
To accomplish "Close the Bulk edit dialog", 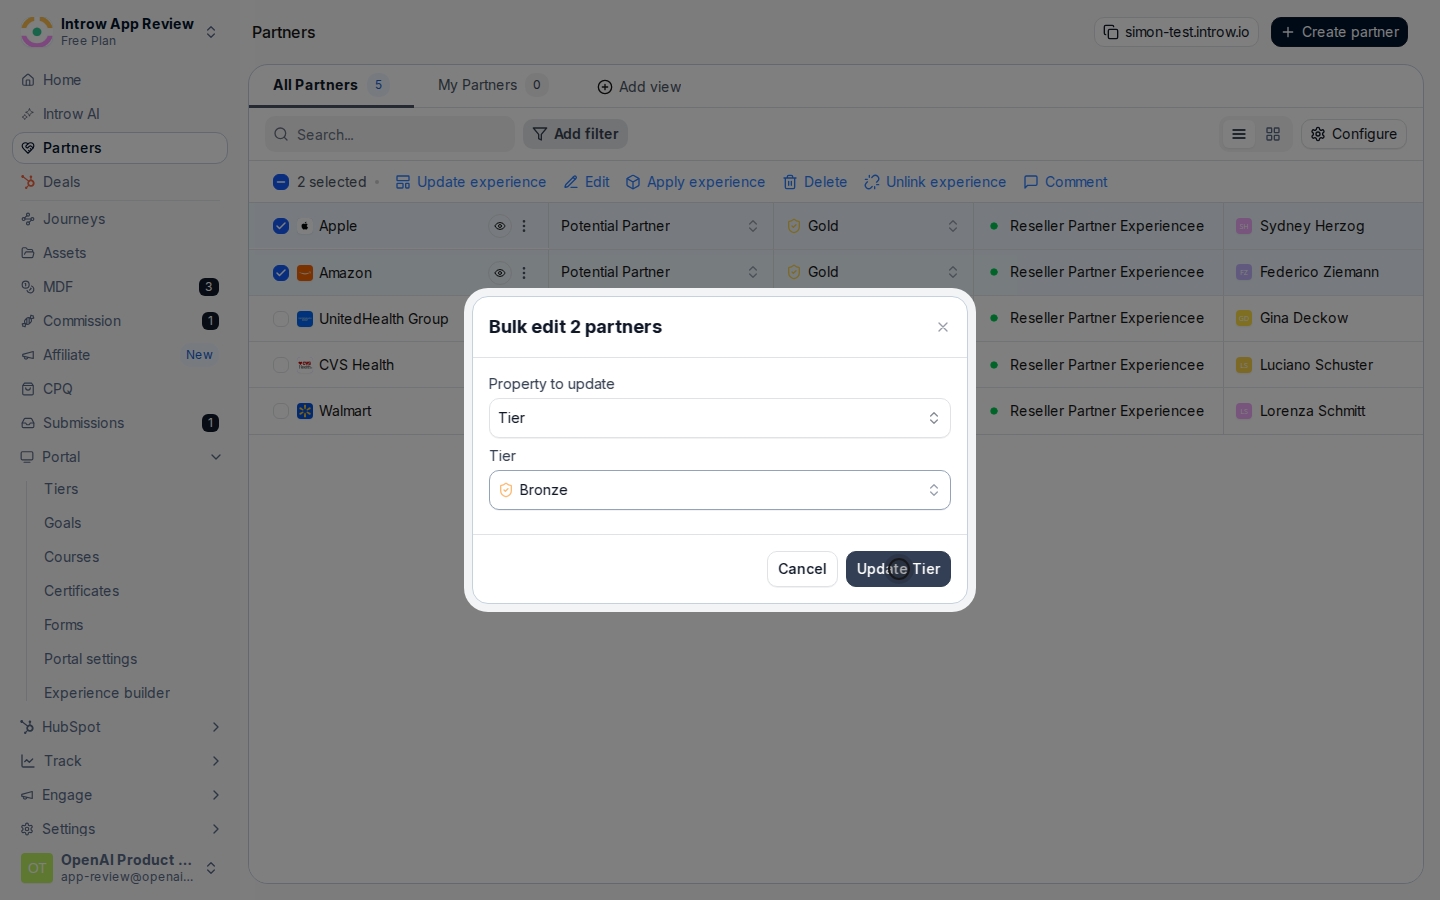I will click(x=943, y=327).
